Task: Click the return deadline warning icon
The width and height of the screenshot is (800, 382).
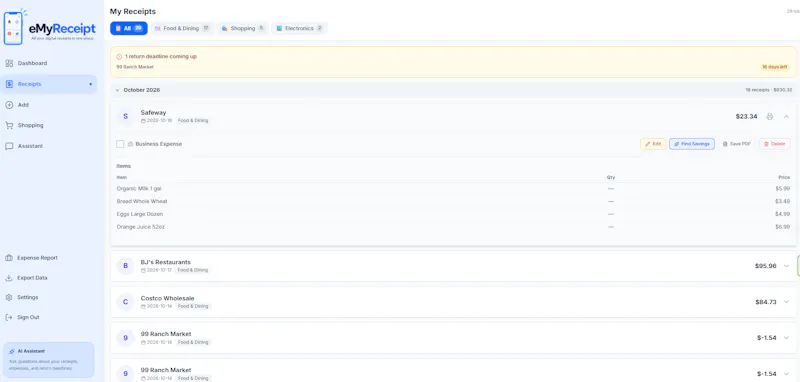Action: pos(119,57)
